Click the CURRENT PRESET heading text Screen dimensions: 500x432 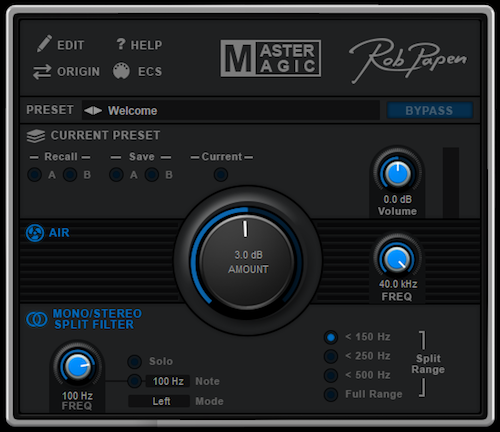105,135
